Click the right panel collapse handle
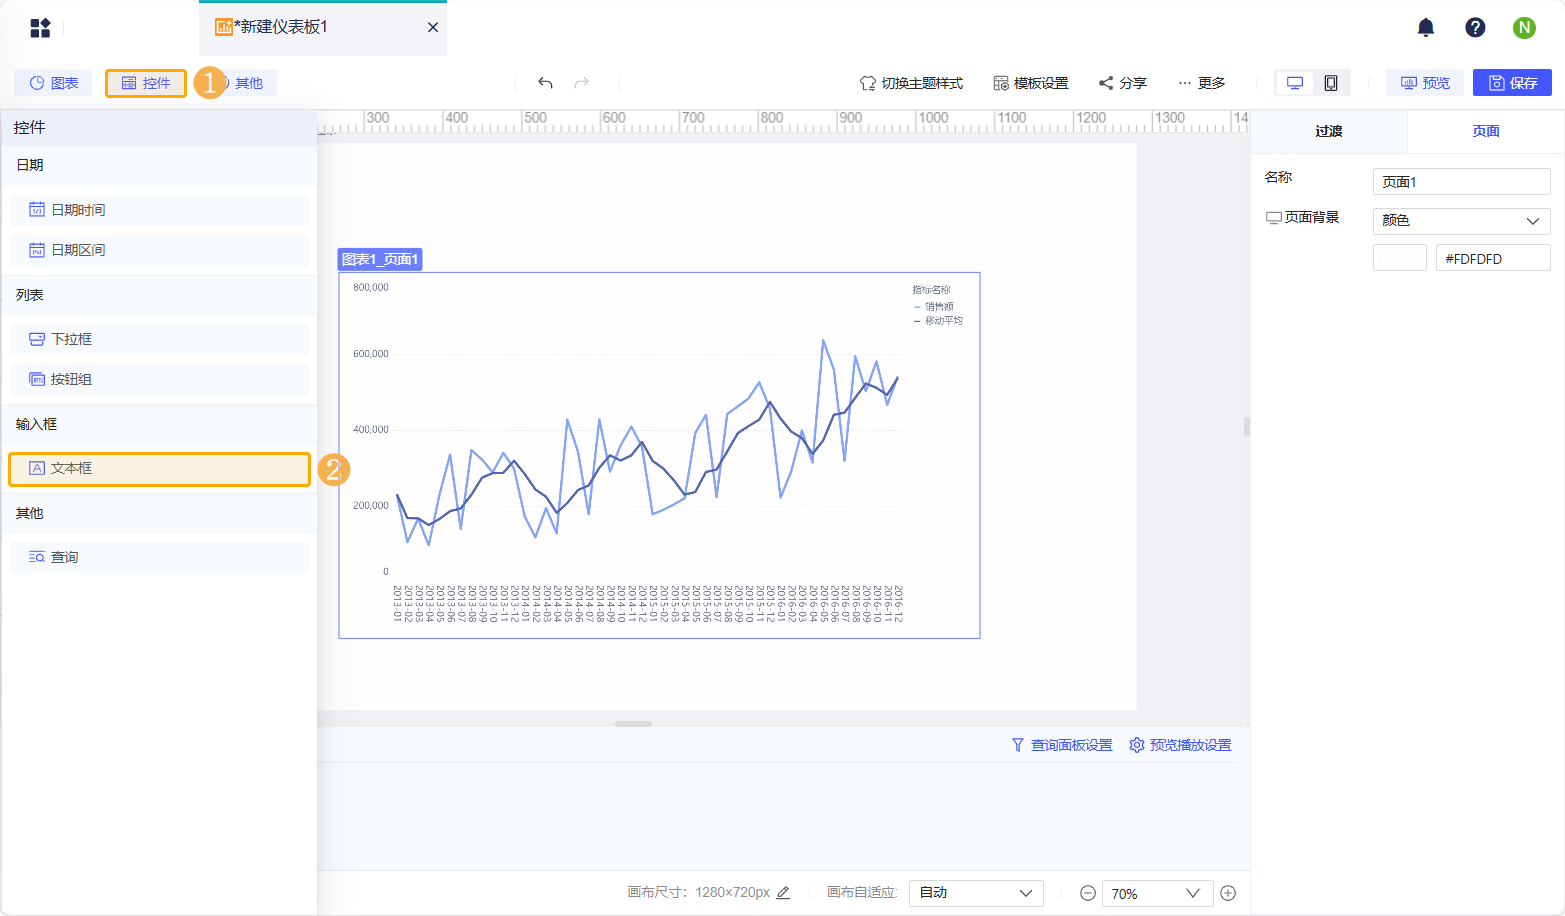Image resolution: width=1565 pixels, height=916 pixels. click(x=1246, y=427)
